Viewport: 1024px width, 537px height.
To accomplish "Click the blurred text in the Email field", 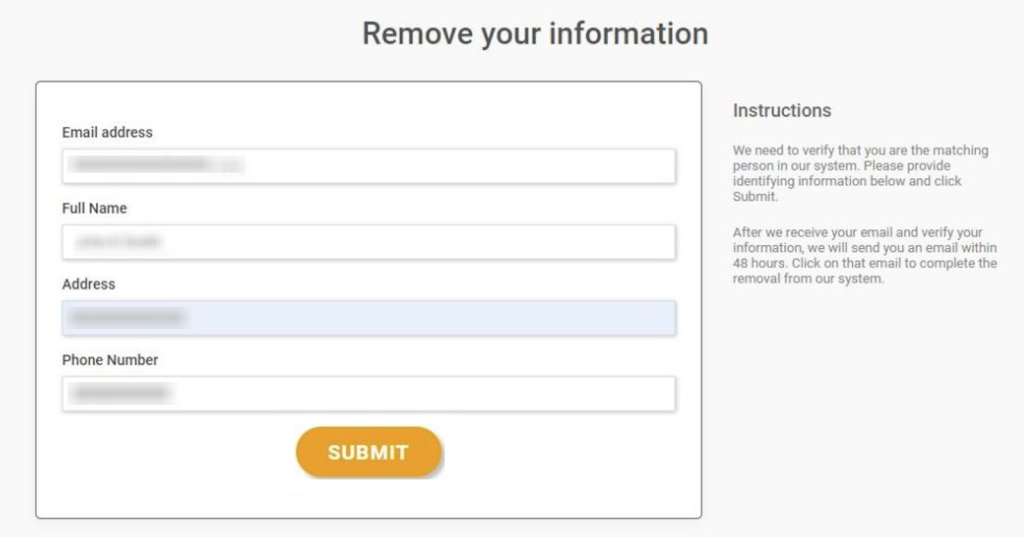I will [155, 164].
